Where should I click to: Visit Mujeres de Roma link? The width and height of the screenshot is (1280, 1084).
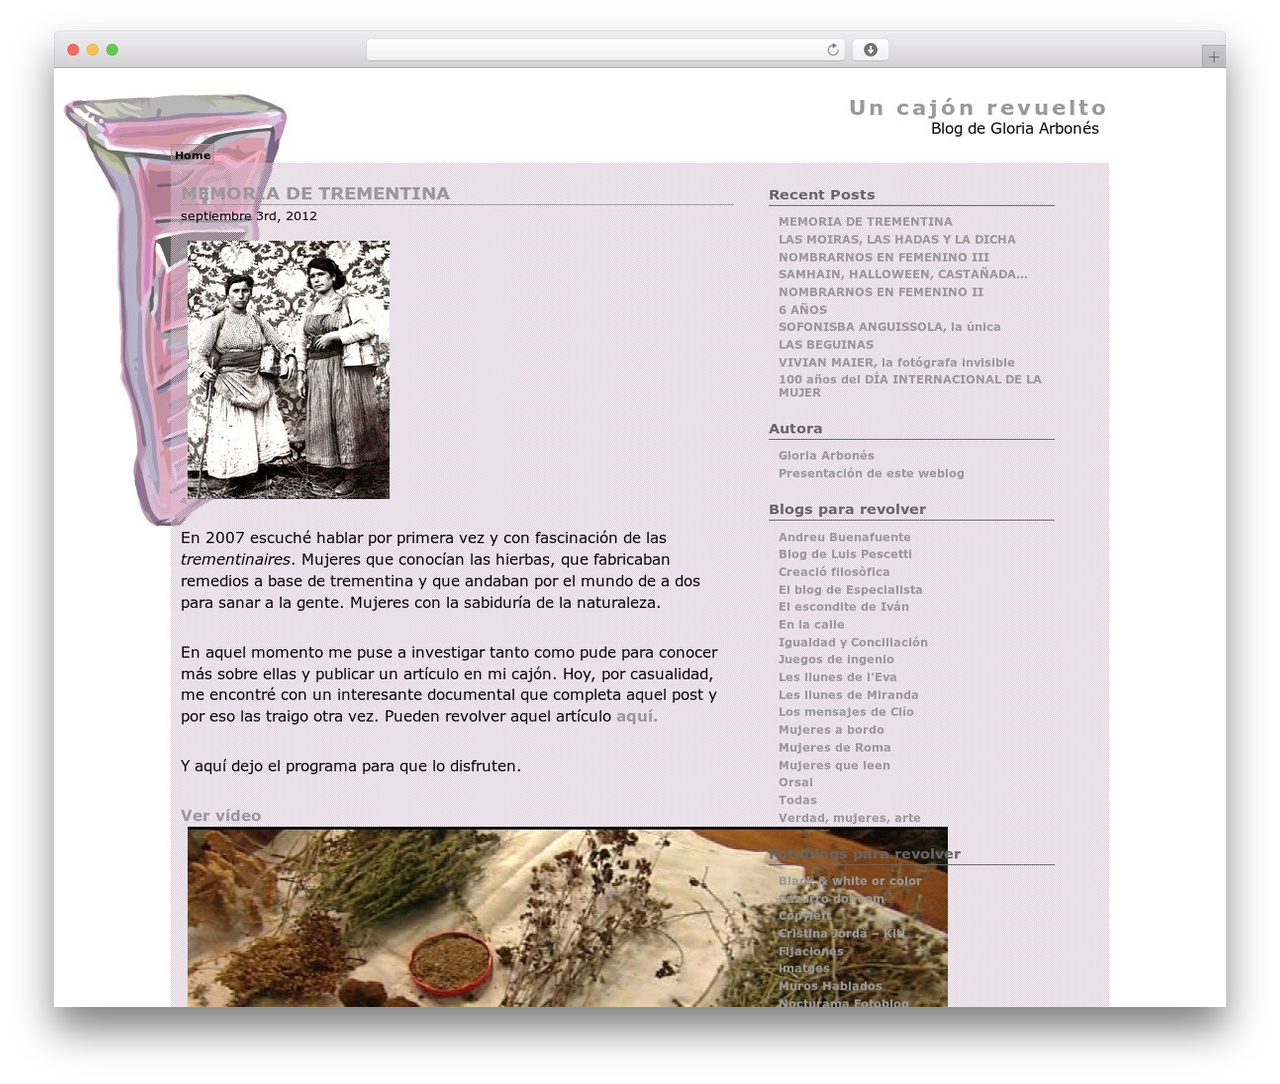click(835, 748)
